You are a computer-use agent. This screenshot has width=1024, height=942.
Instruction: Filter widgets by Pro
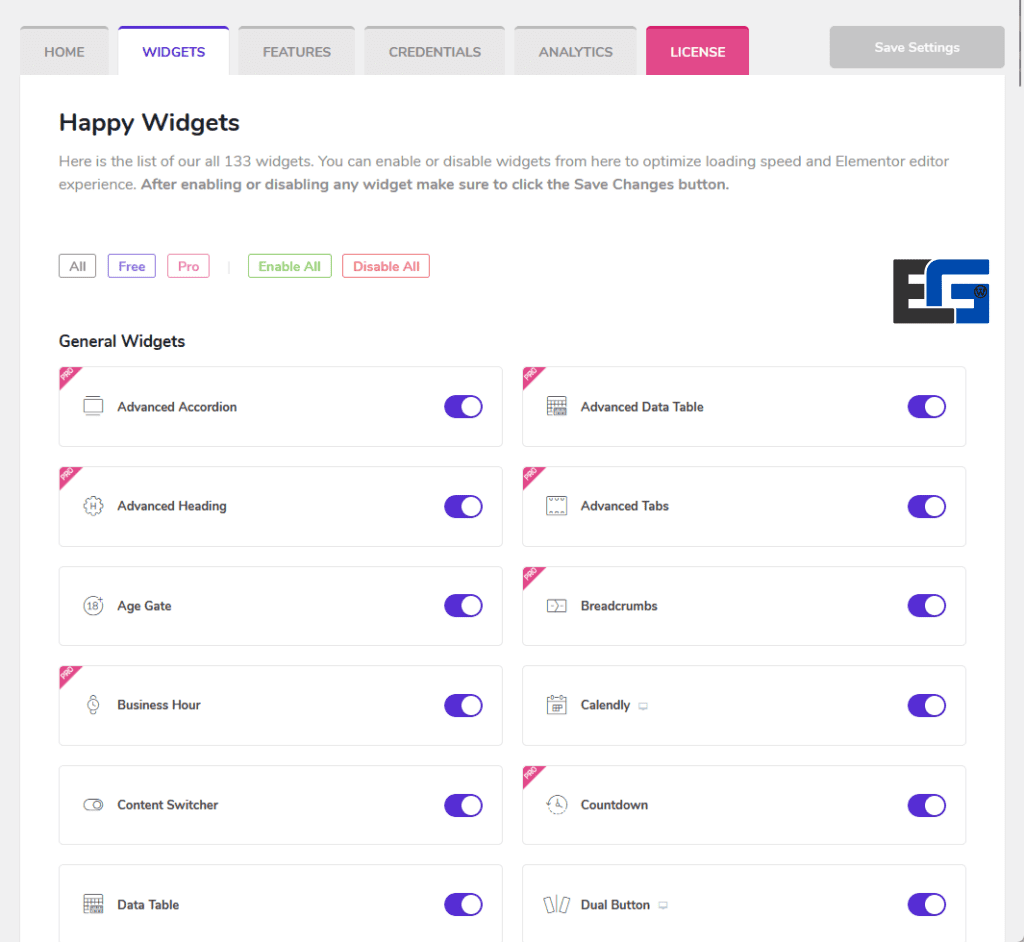[188, 266]
